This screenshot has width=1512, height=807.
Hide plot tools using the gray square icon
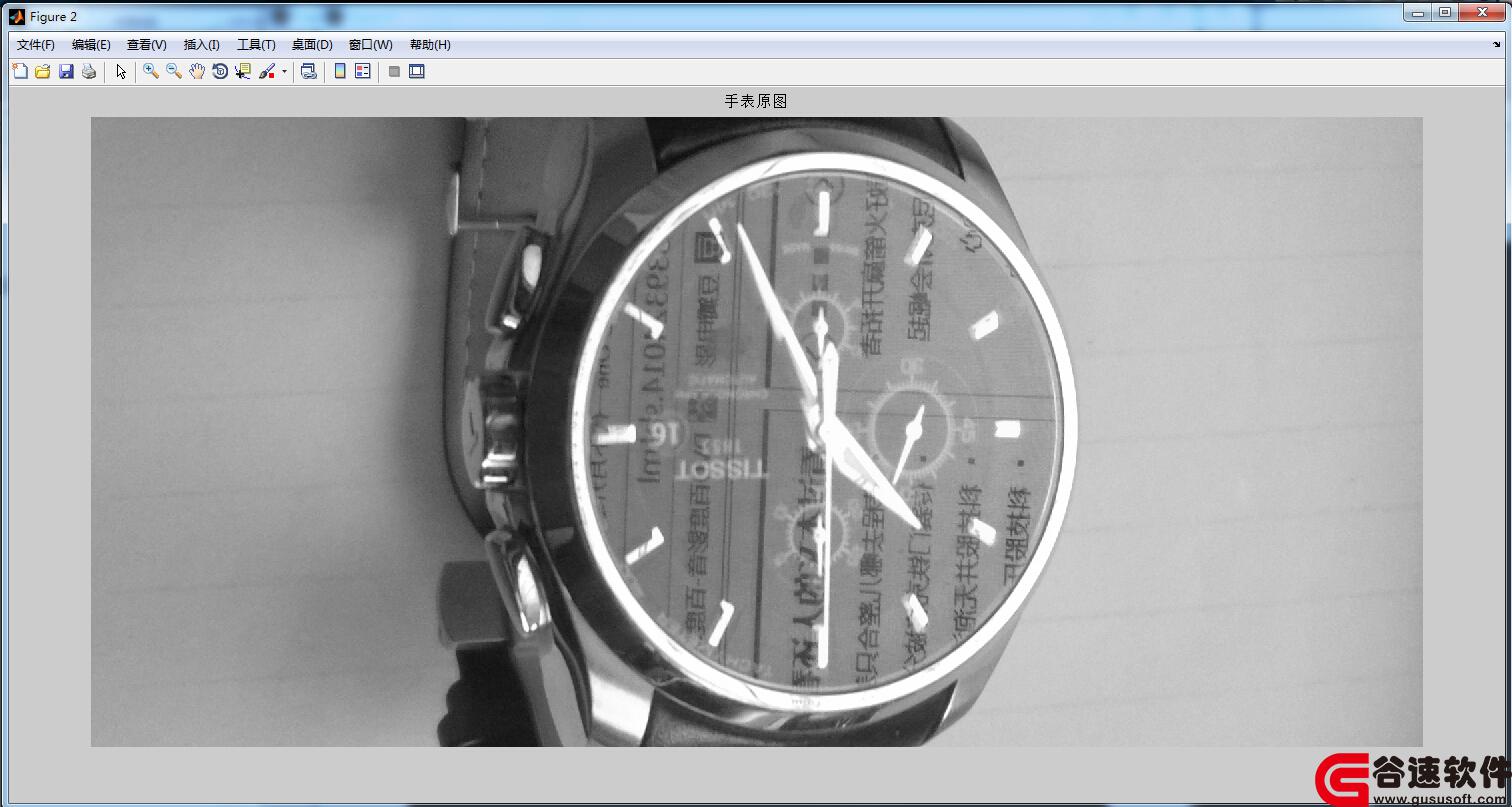[x=394, y=71]
